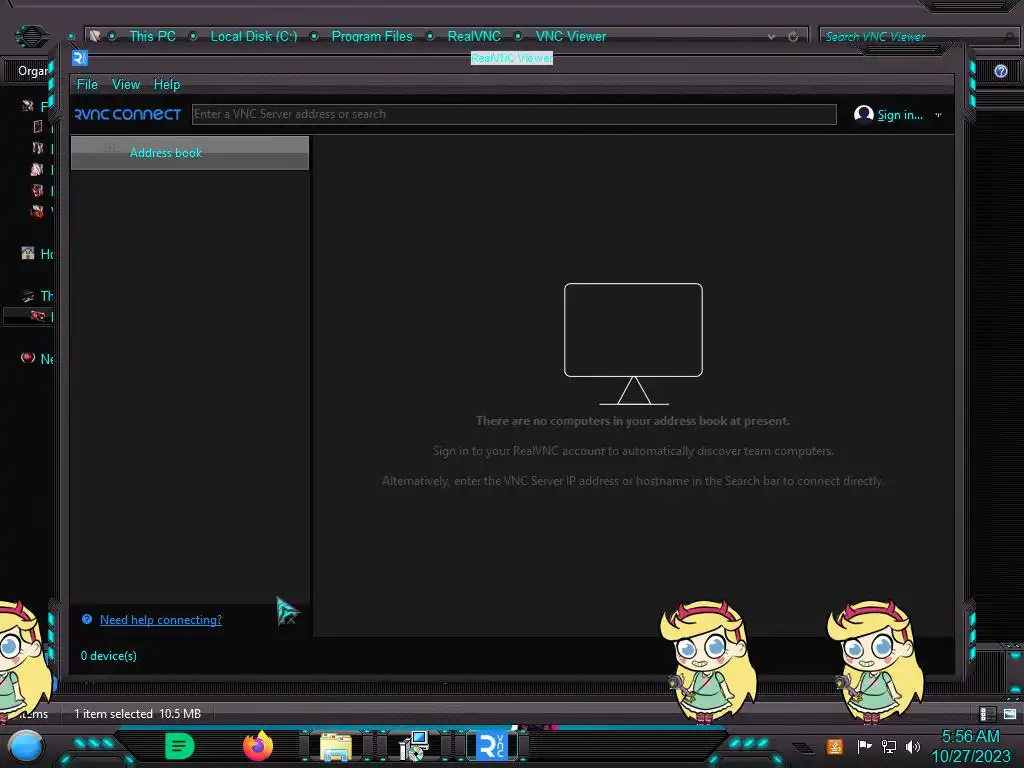Click This PC in Explorer address bar

coord(152,37)
